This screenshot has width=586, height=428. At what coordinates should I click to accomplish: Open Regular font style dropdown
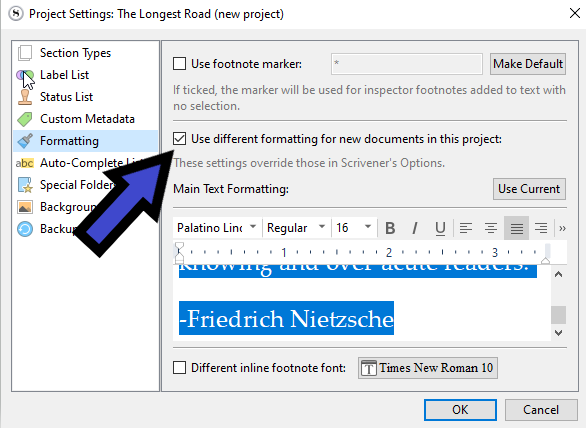pos(296,228)
